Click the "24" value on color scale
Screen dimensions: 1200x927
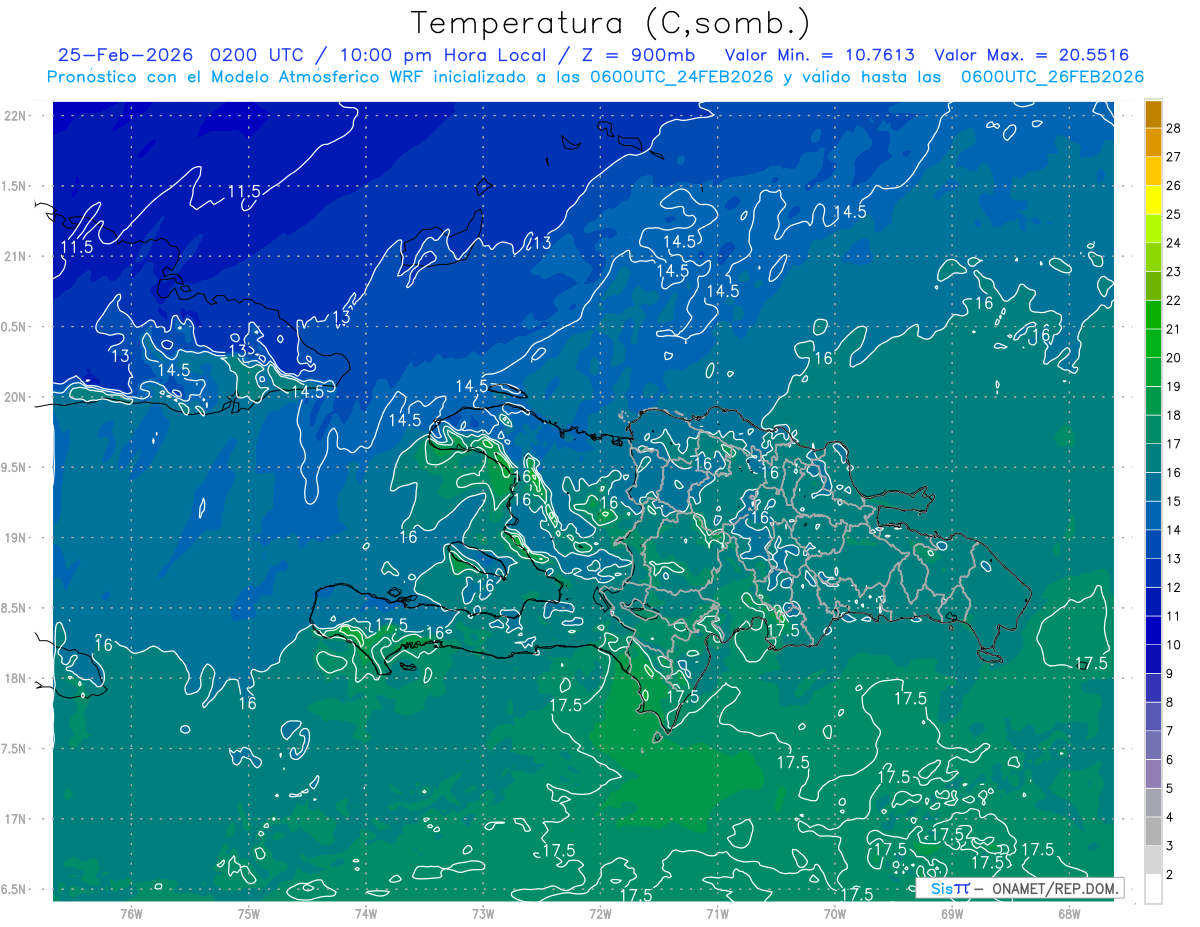click(x=1174, y=243)
